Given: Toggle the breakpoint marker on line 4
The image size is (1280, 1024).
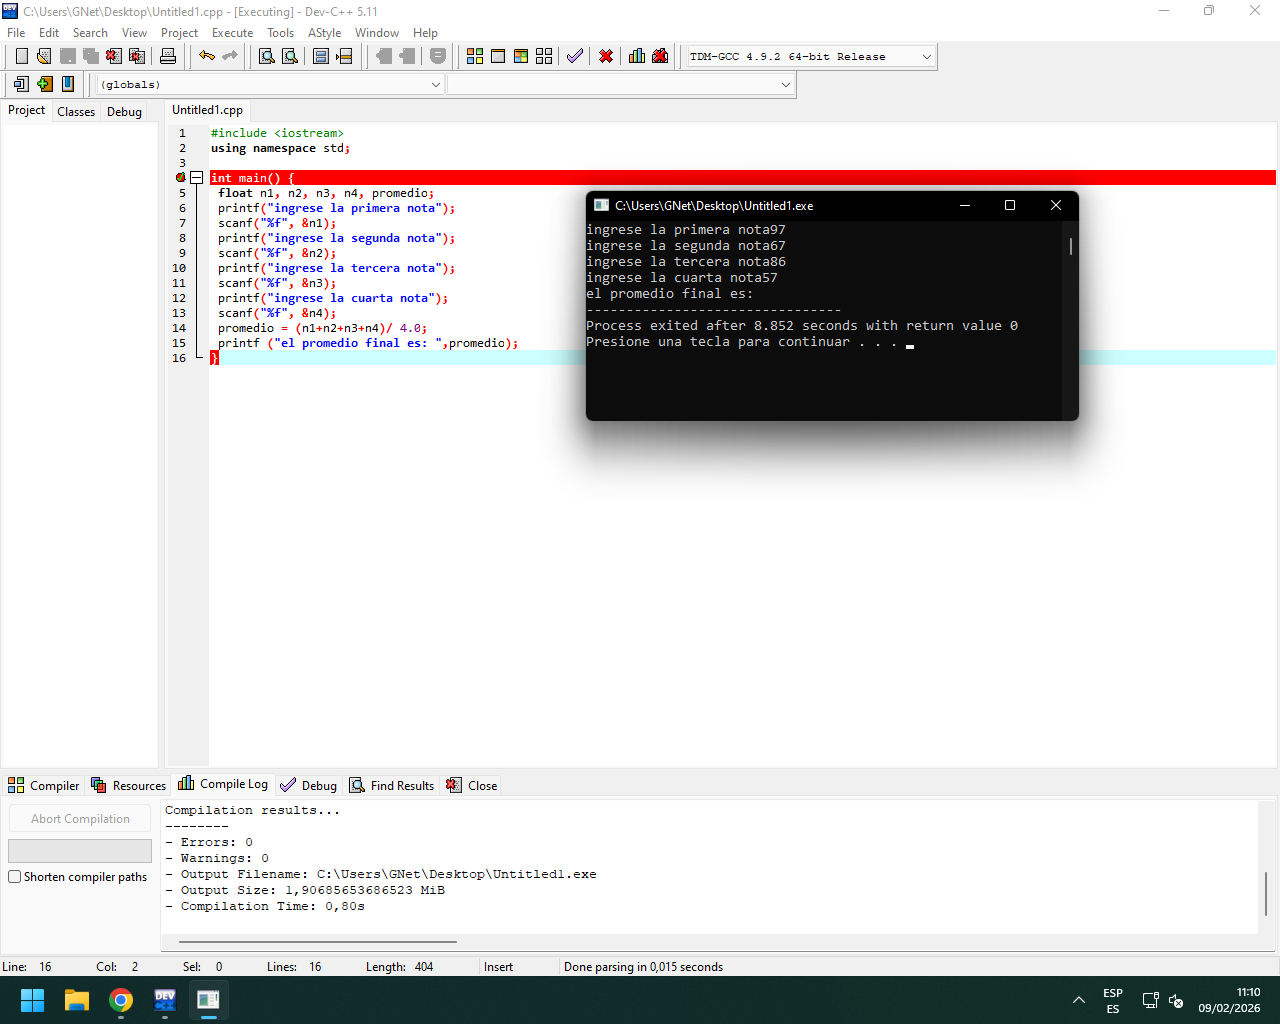Looking at the screenshot, I should [x=181, y=178].
